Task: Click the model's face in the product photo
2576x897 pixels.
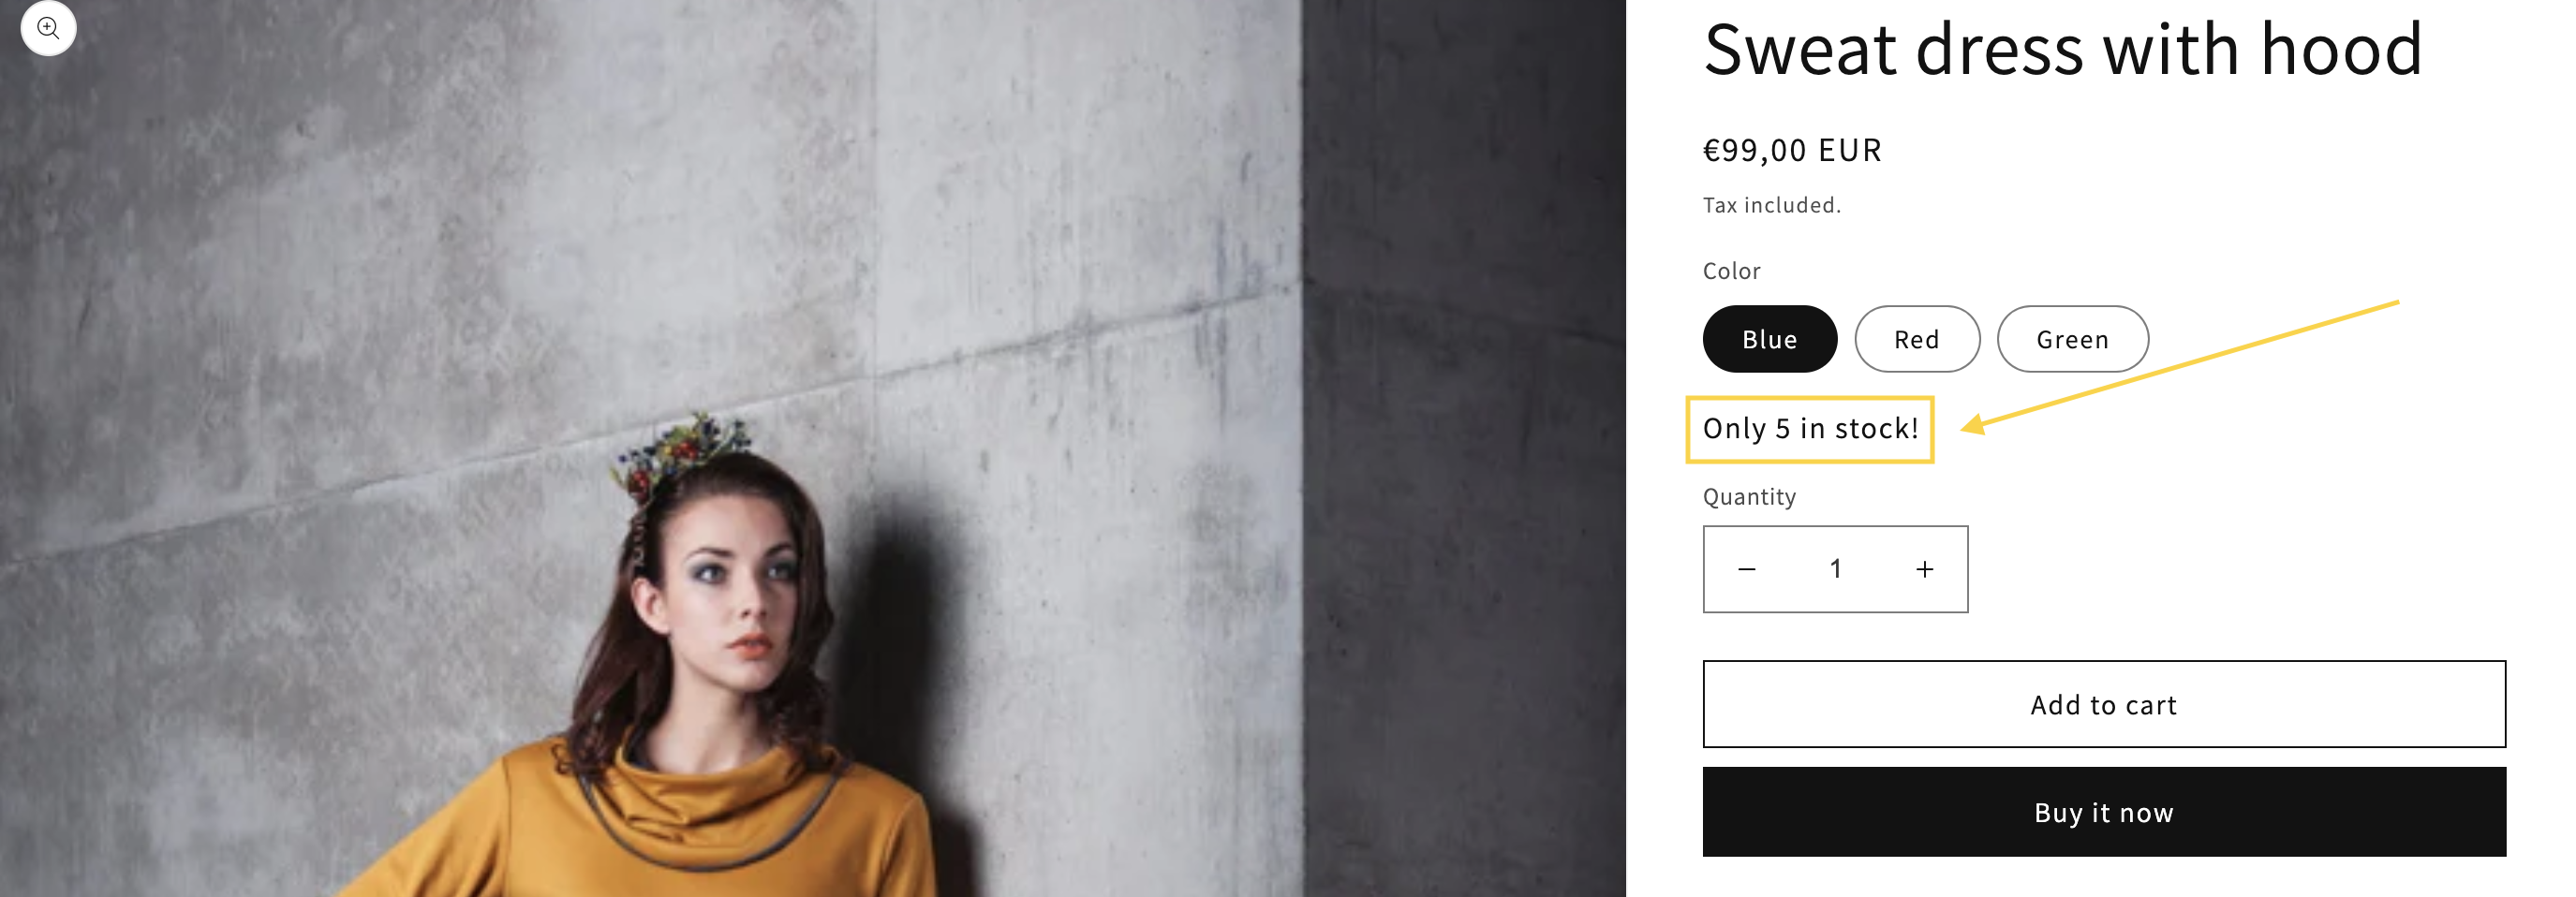Action: coord(740,600)
